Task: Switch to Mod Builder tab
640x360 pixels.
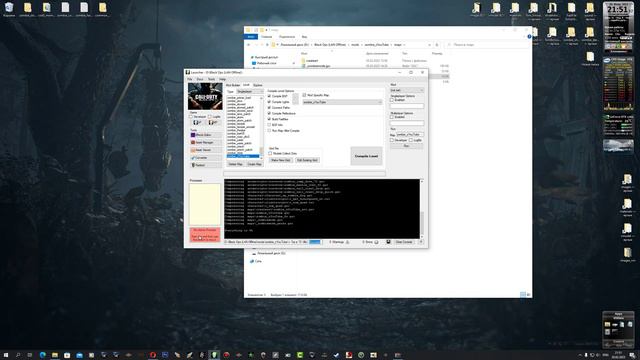Action: coord(233,85)
